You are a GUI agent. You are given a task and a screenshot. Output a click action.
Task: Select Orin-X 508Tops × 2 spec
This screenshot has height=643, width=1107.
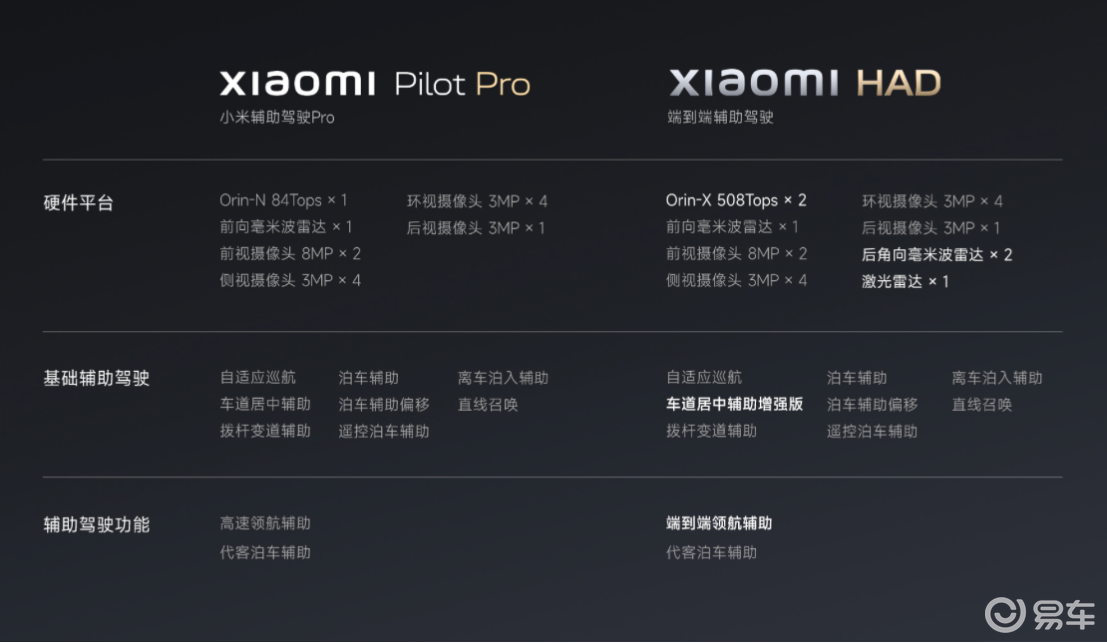pos(736,200)
